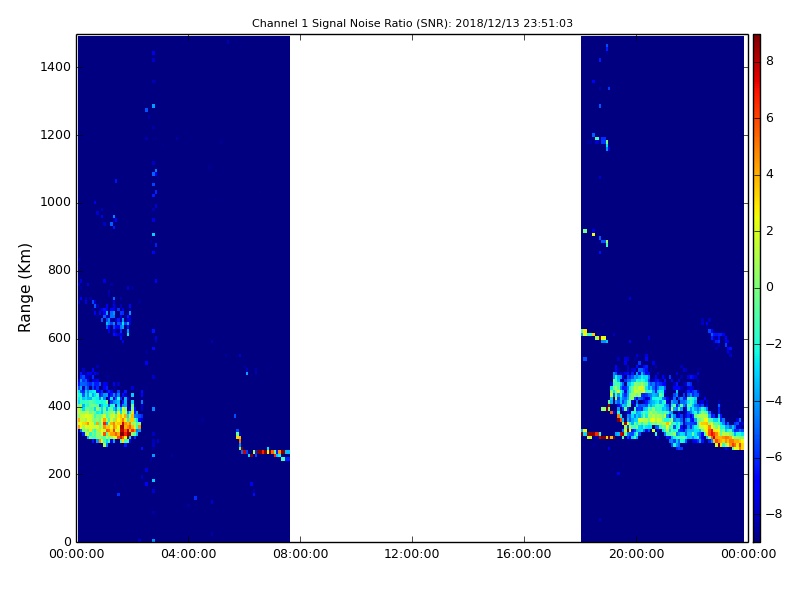
Task: Click the 200 y-axis tick label
Action: point(59,474)
